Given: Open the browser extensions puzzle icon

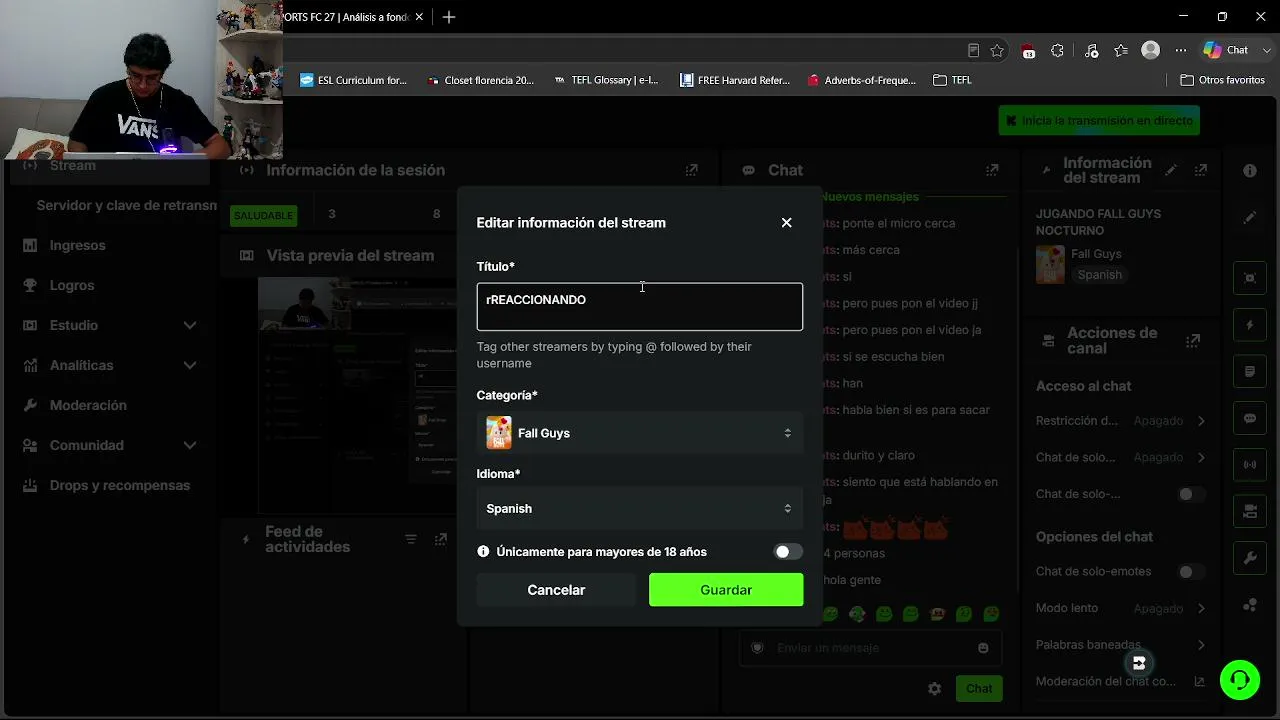Looking at the screenshot, I should [x=1057, y=50].
